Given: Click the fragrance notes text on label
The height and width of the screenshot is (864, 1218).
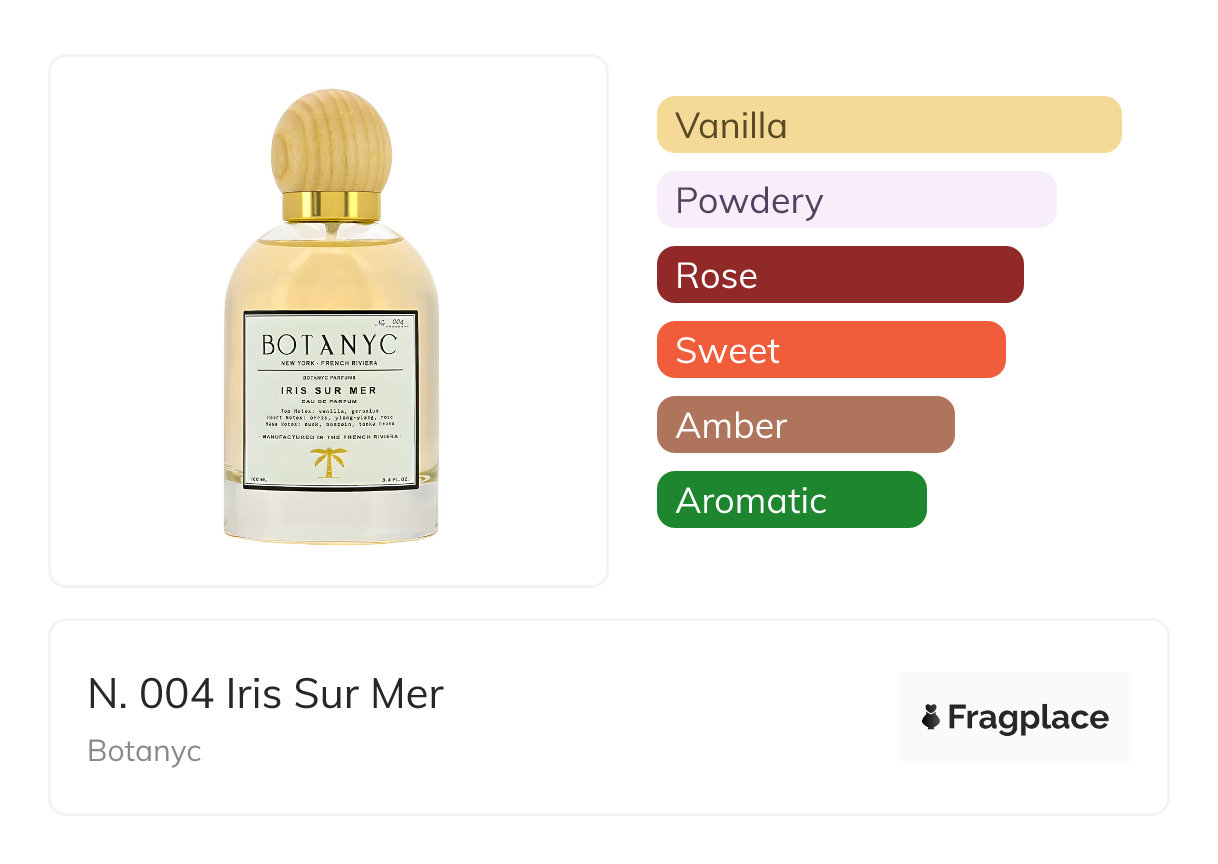Looking at the screenshot, I should (x=329, y=418).
